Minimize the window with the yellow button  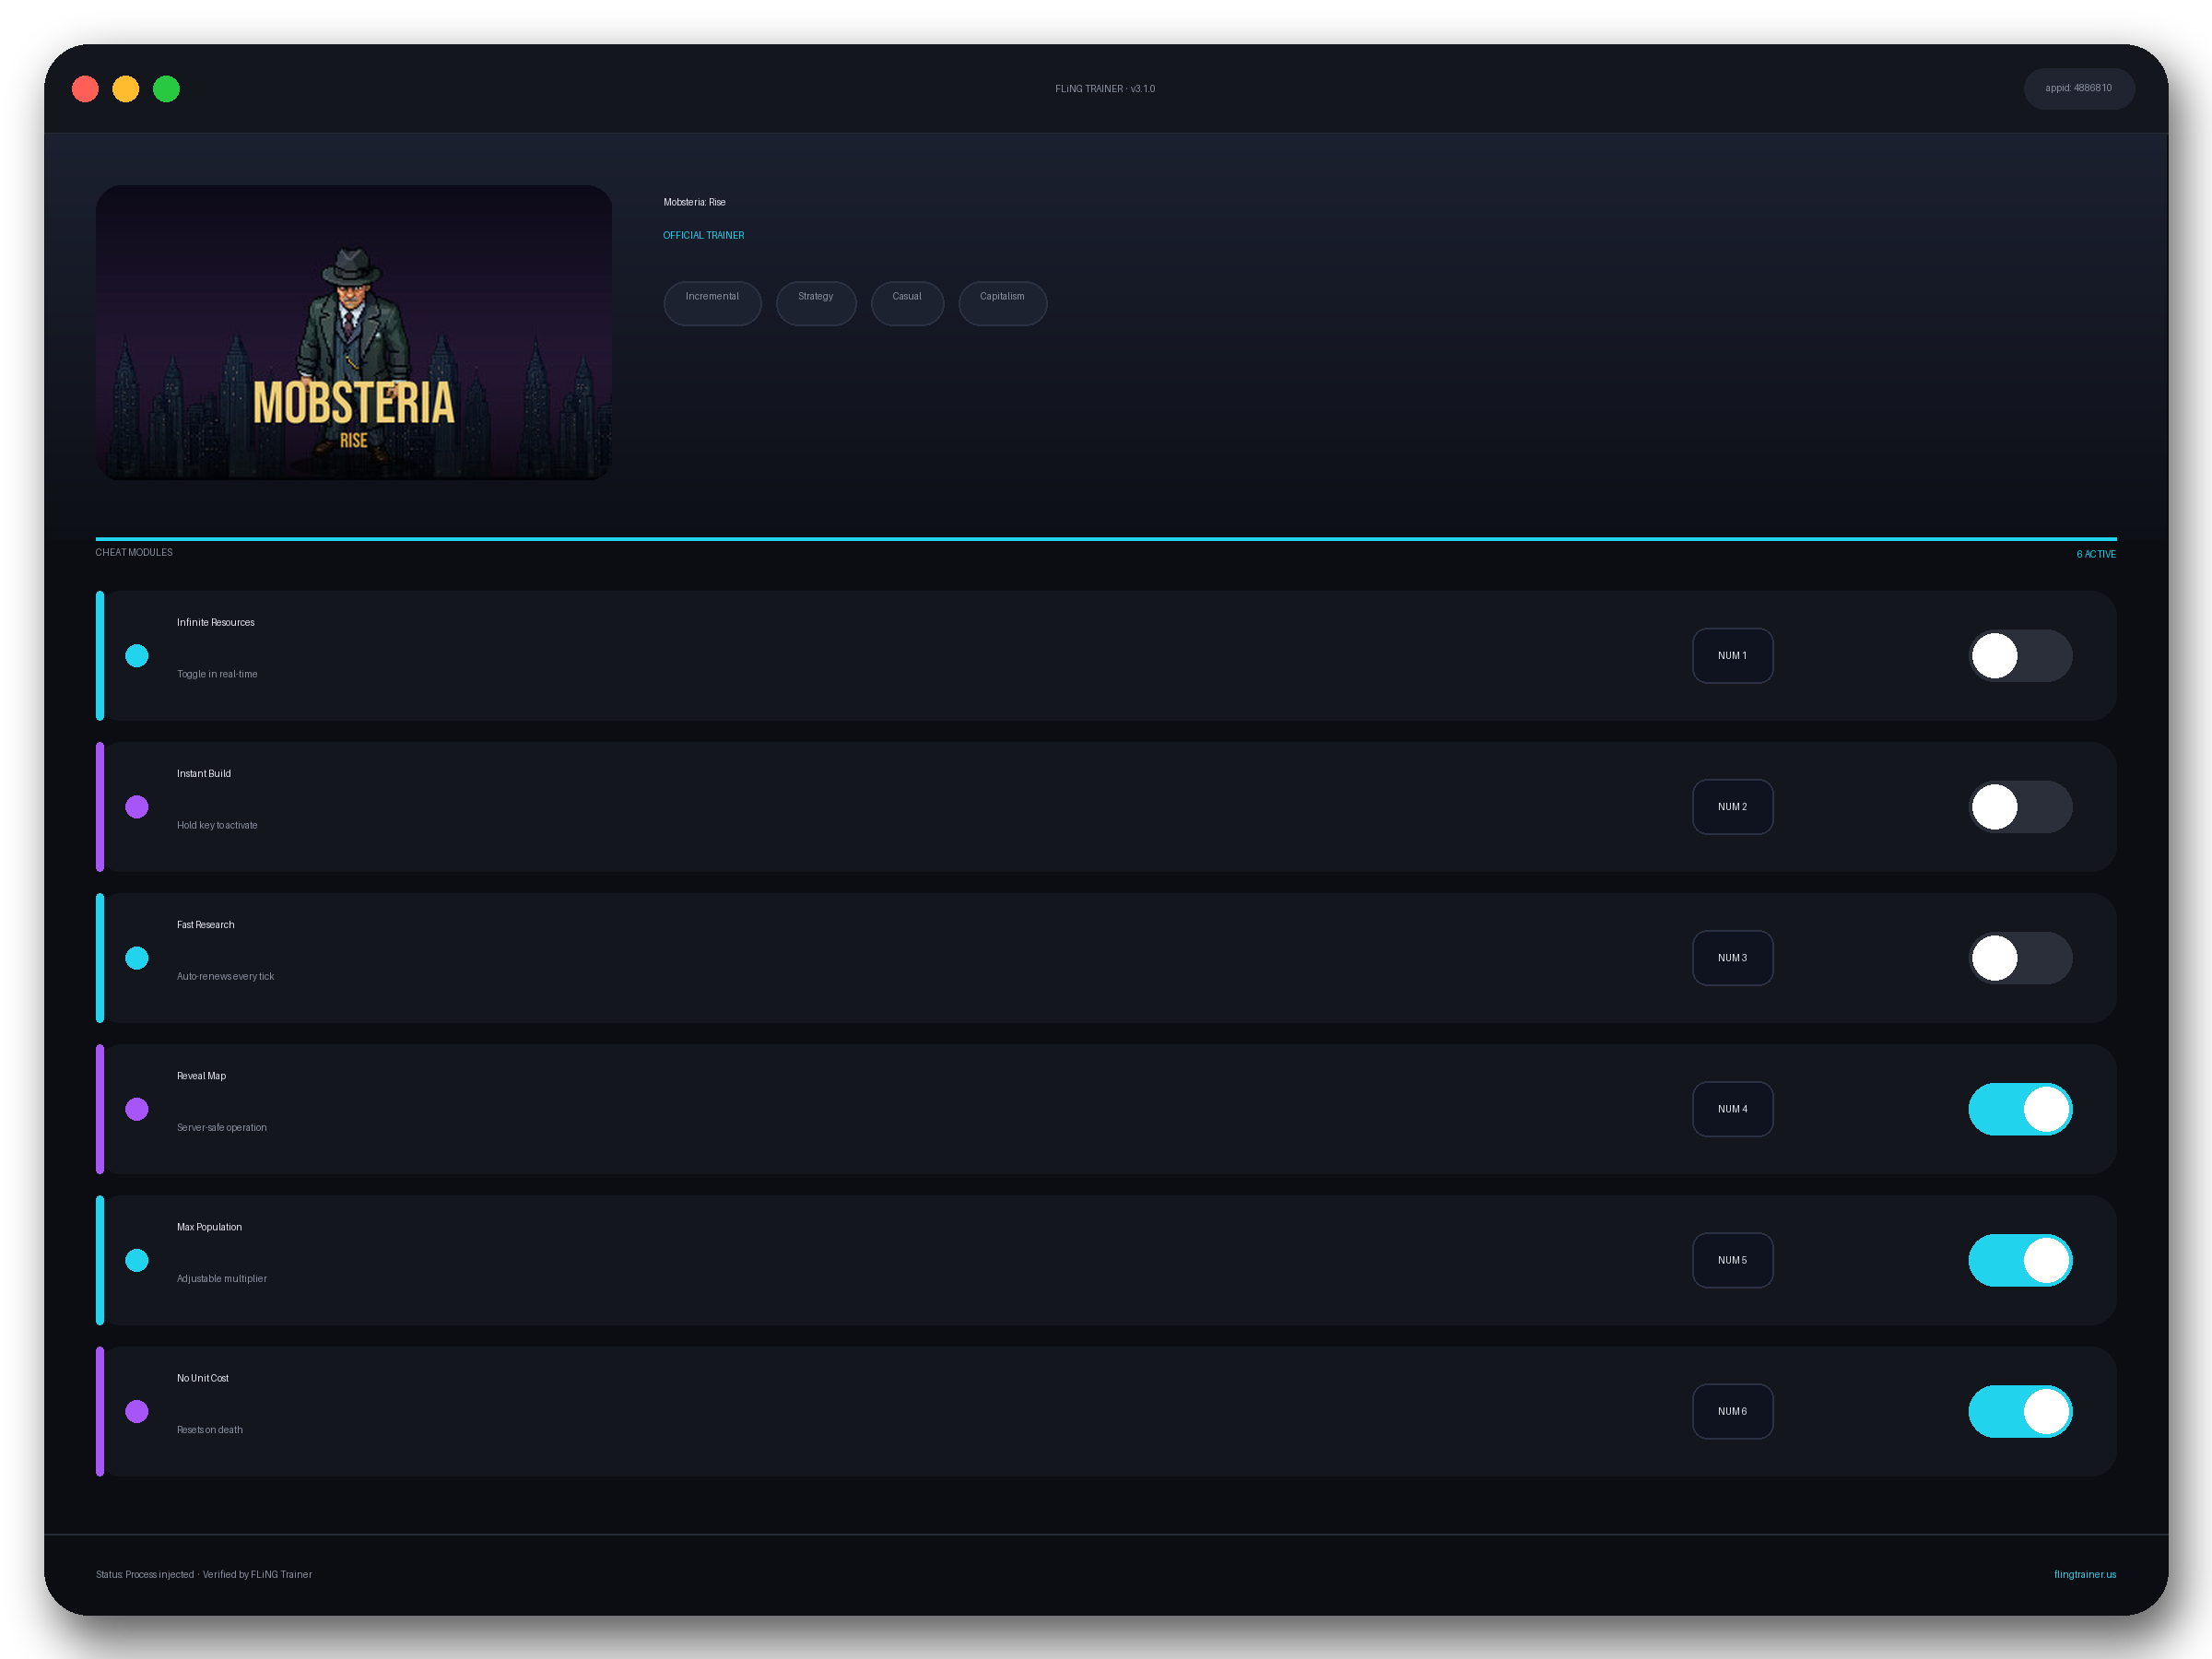tap(126, 89)
